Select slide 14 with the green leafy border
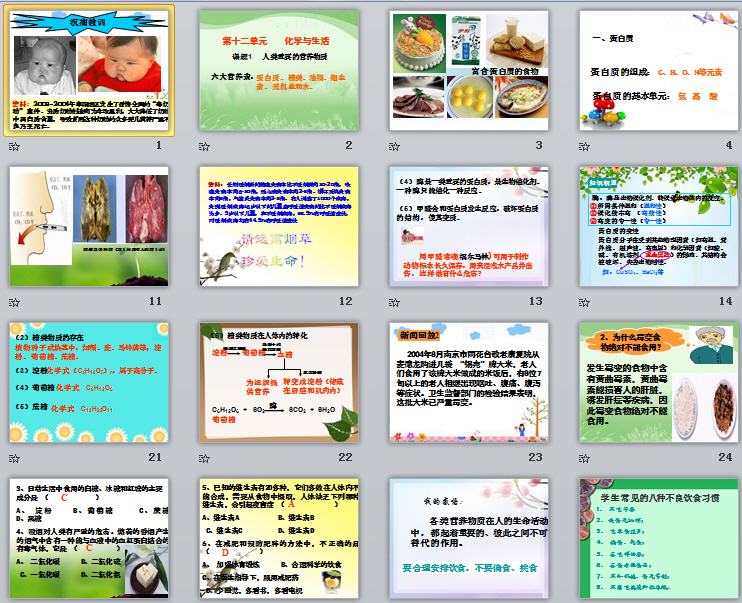 [x=659, y=226]
